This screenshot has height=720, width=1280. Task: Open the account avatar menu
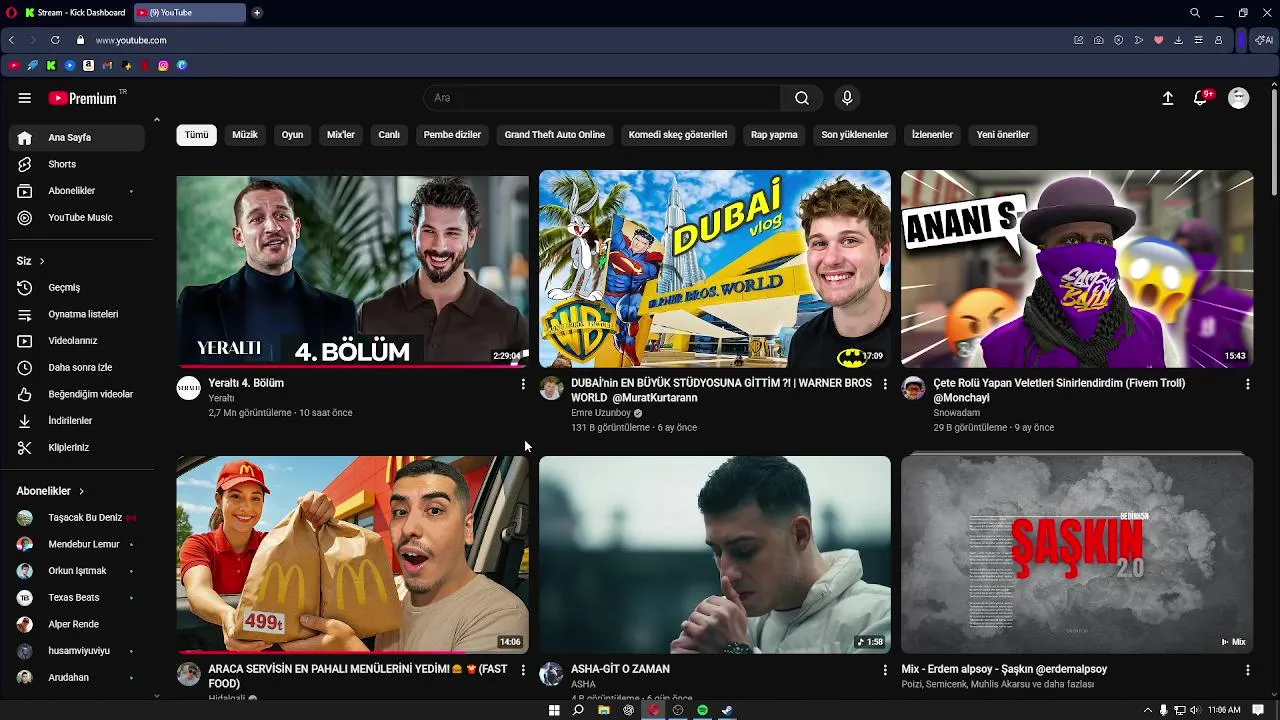coord(1238,98)
